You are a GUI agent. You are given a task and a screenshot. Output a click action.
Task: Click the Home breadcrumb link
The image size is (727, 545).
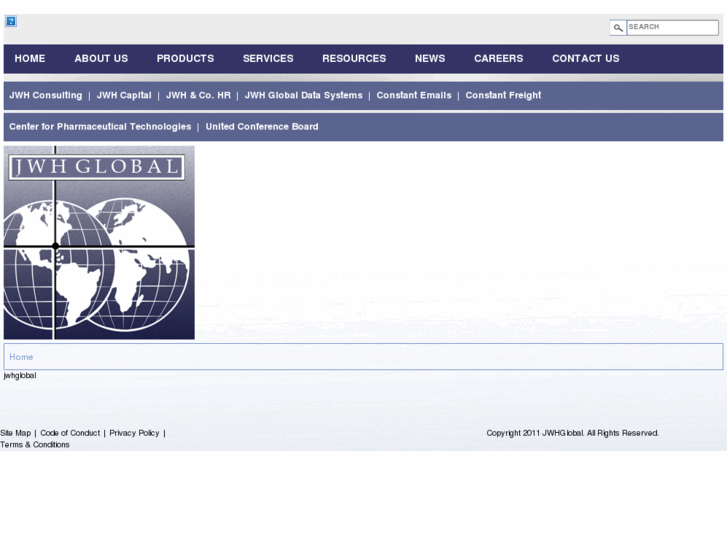coord(21,357)
